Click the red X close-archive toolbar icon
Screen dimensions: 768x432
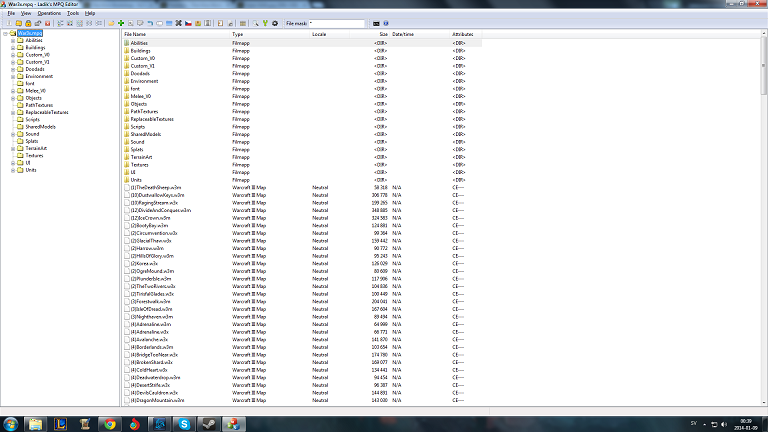click(x=48, y=23)
